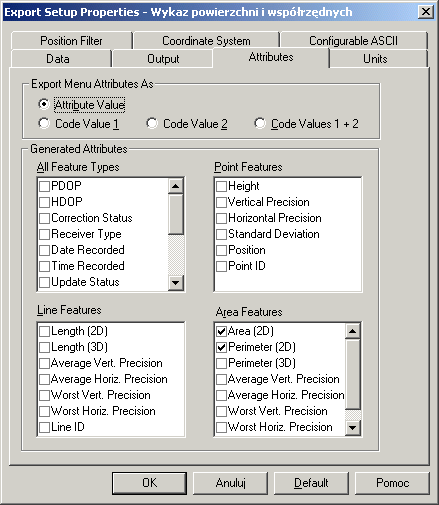Click the up arrow of Area Features list
Viewport: 439px width, 505px height.
353,331
